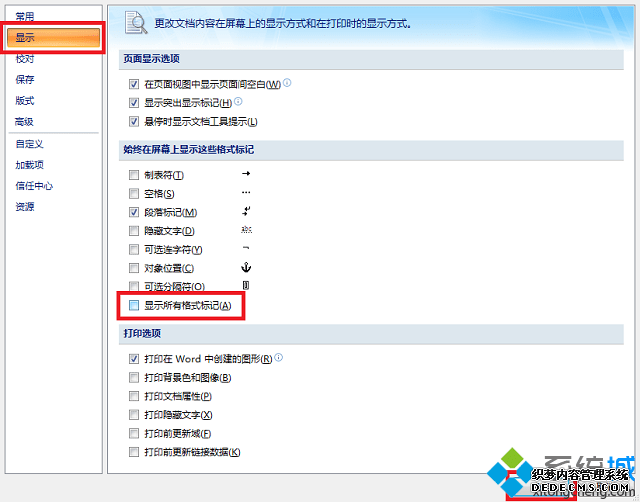Click info icon next to 显示突出显示标记
The width and height of the screenshot is (640, 502).
[x=239, y=102]
